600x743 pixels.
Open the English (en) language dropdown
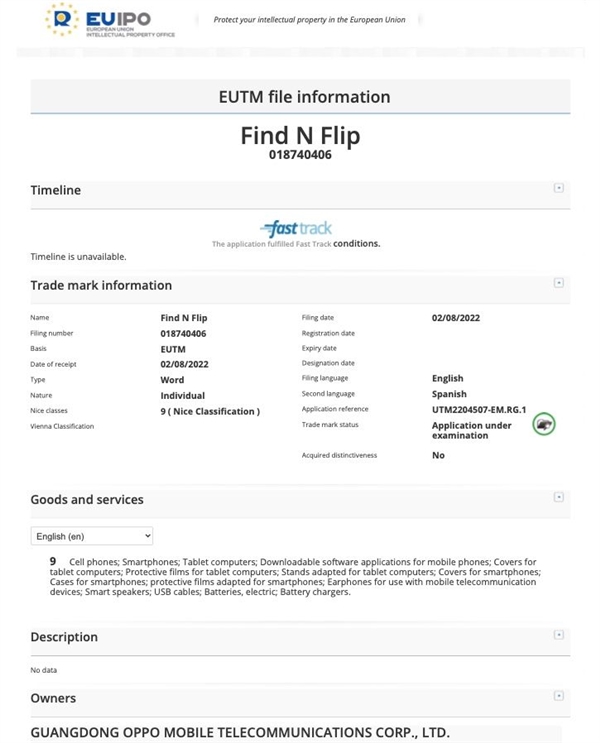pyautogui.click(x=92, y=536)
